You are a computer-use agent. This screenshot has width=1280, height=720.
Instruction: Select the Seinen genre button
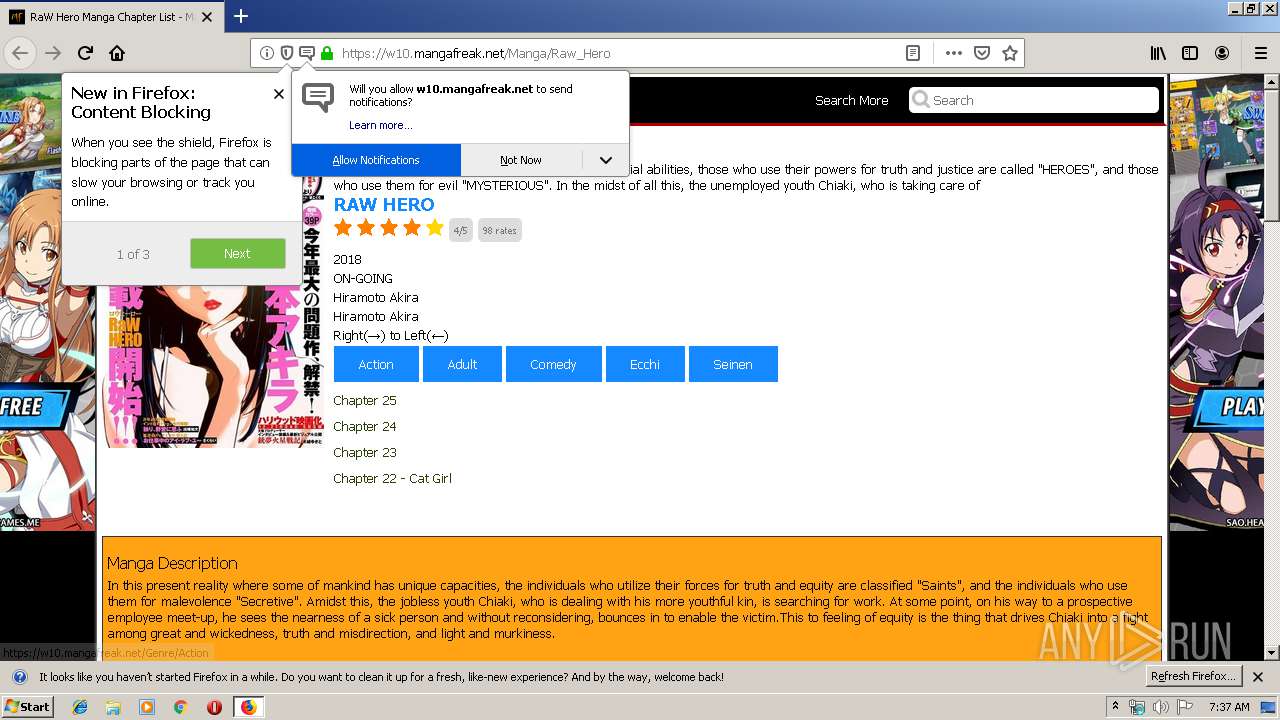pyautogui.click(x=733, y=364)
